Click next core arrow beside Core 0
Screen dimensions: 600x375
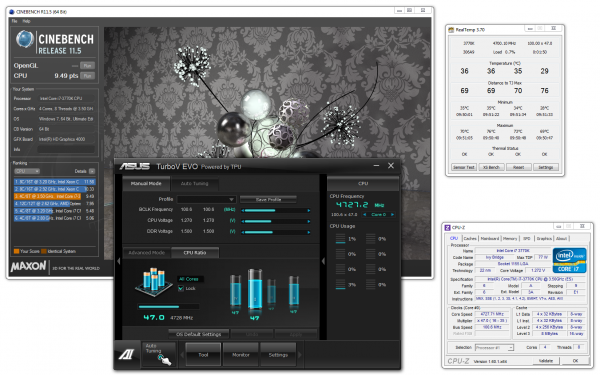tap(392, 214)
